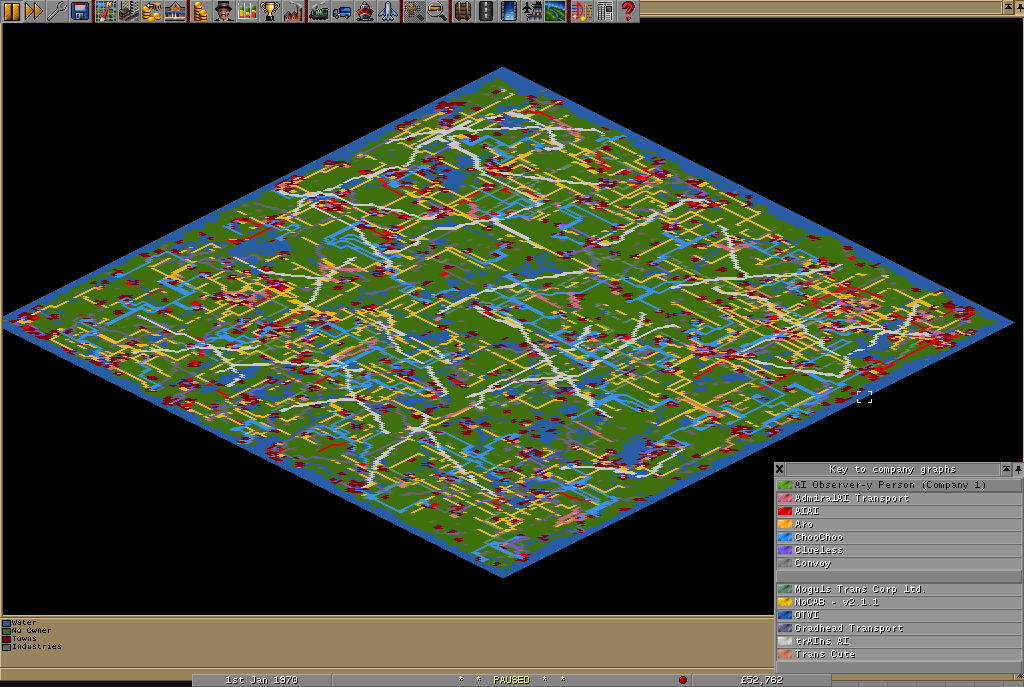This screenshot has height=687, width=1024.
Task: Open company general information face icon
Action: tap(223, 11)
